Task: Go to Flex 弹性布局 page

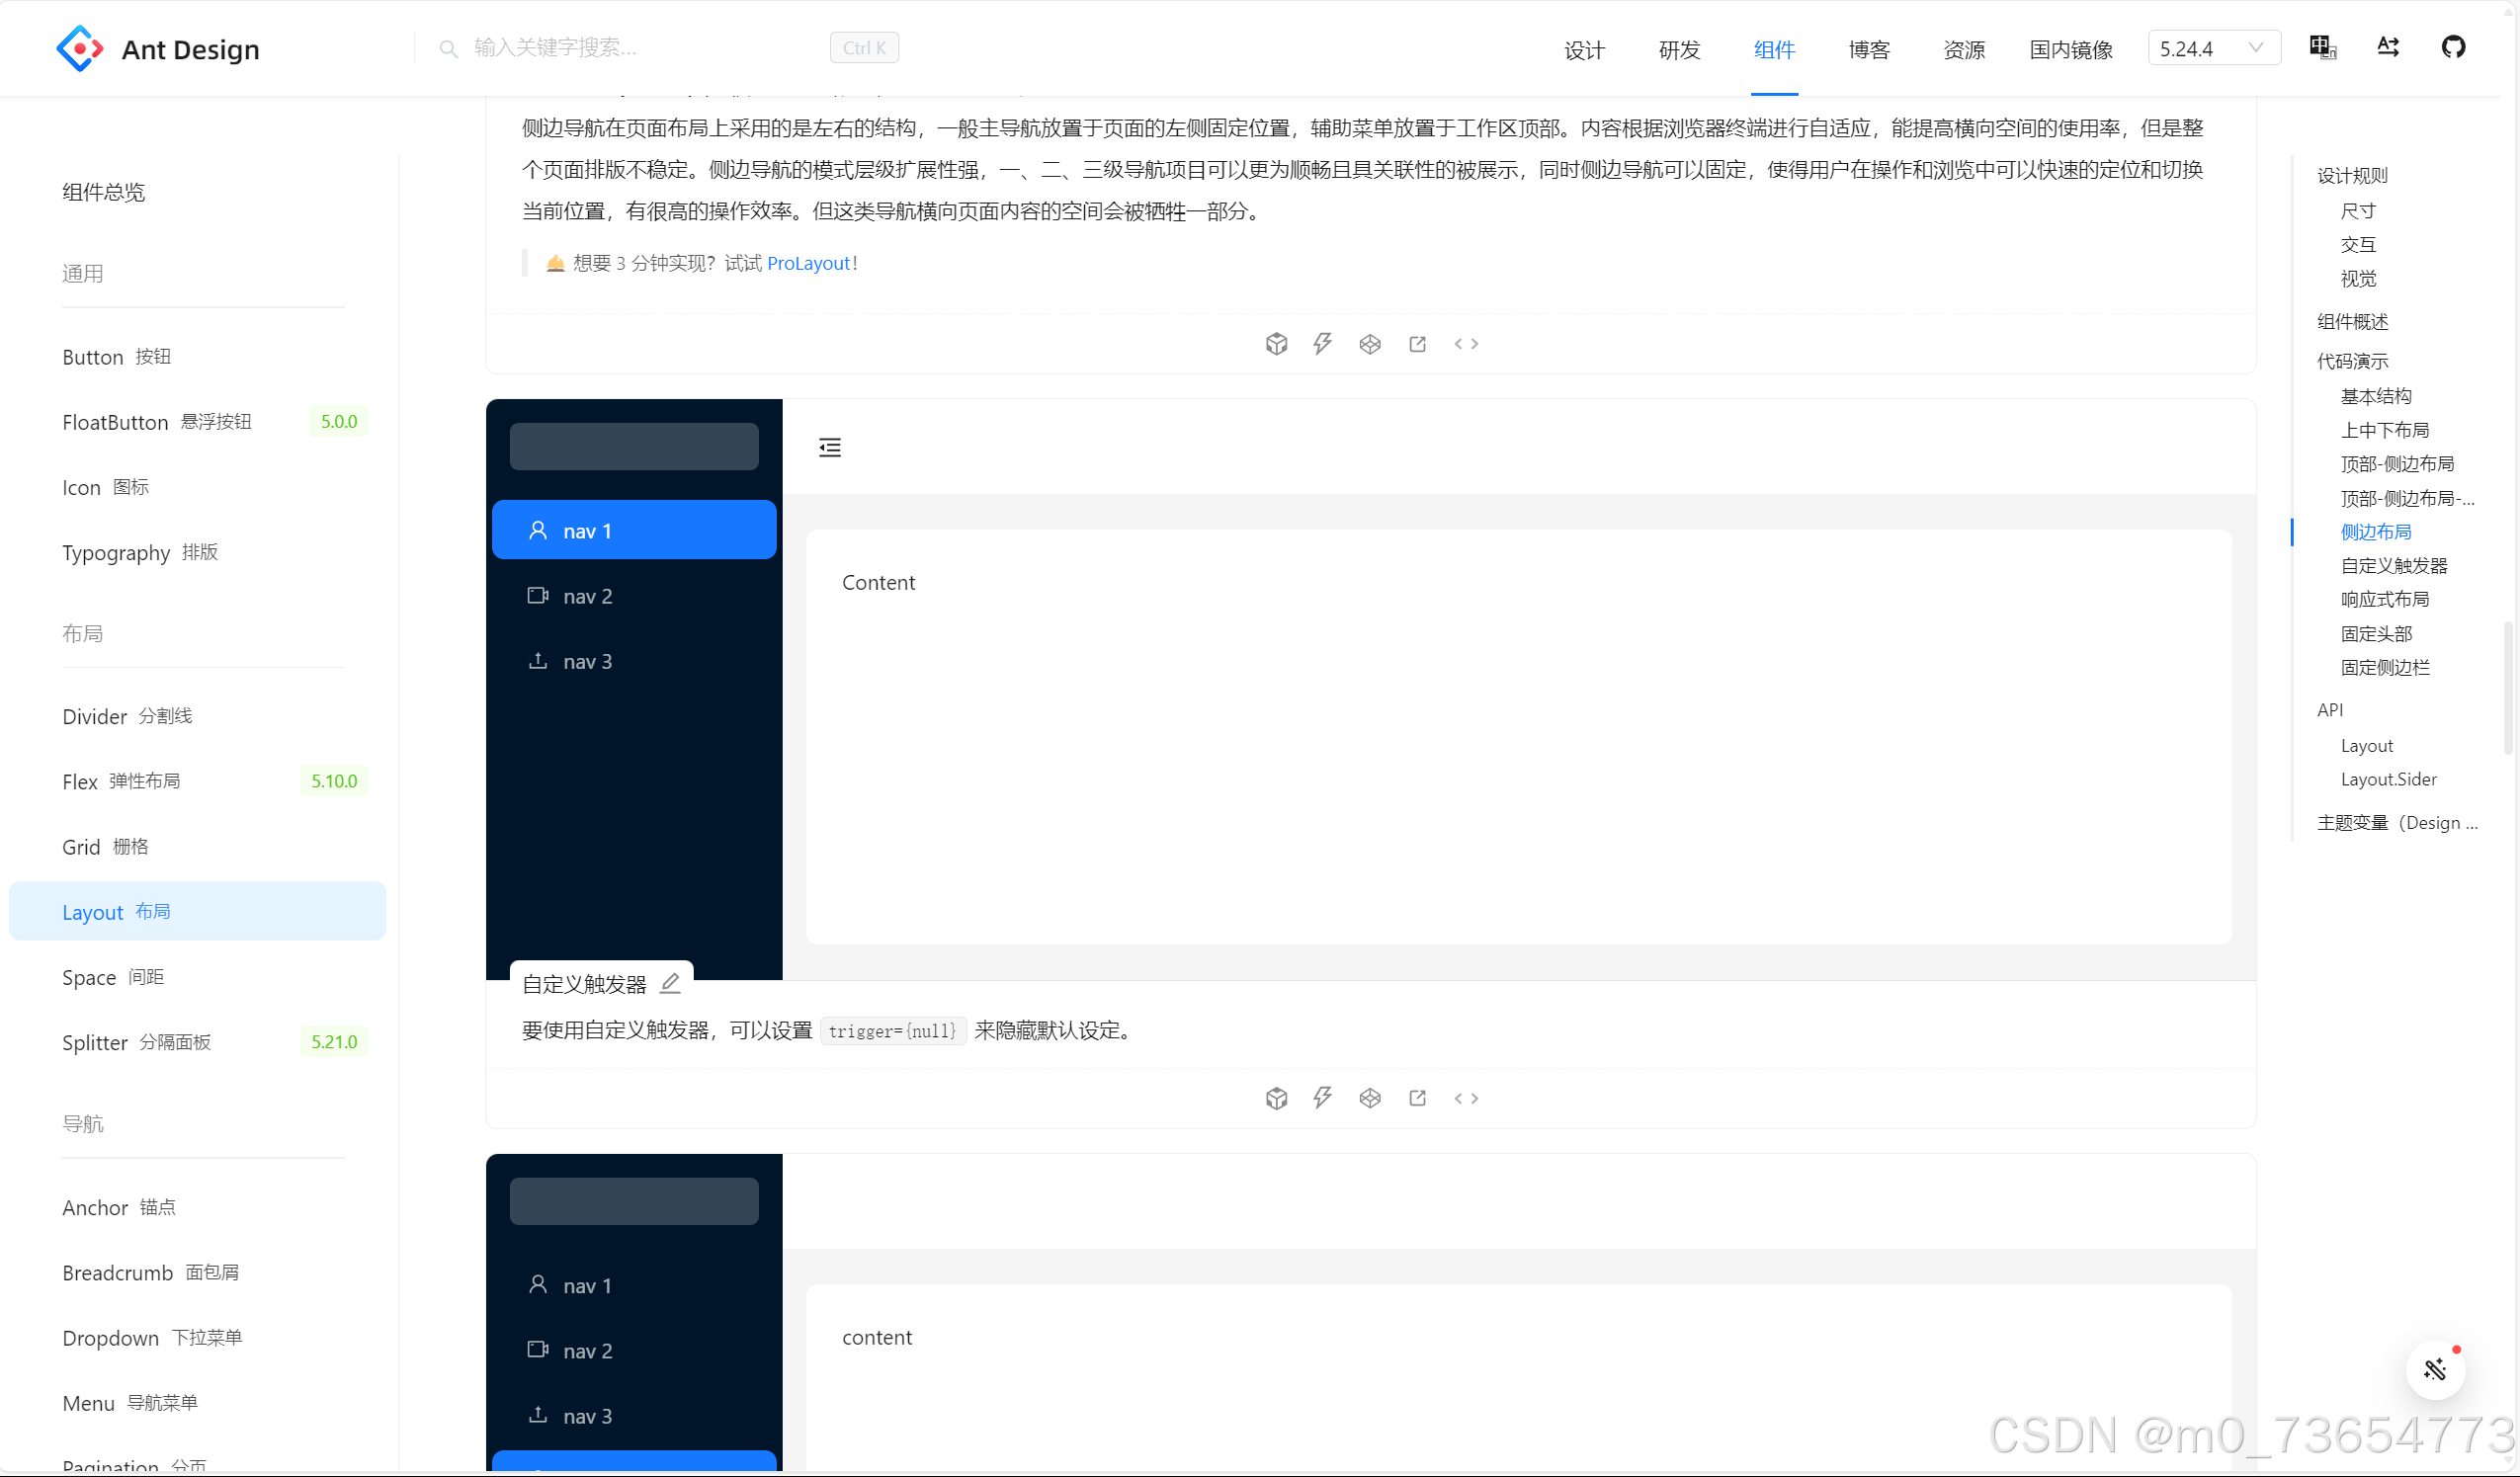Action: (x=198, y=781)
